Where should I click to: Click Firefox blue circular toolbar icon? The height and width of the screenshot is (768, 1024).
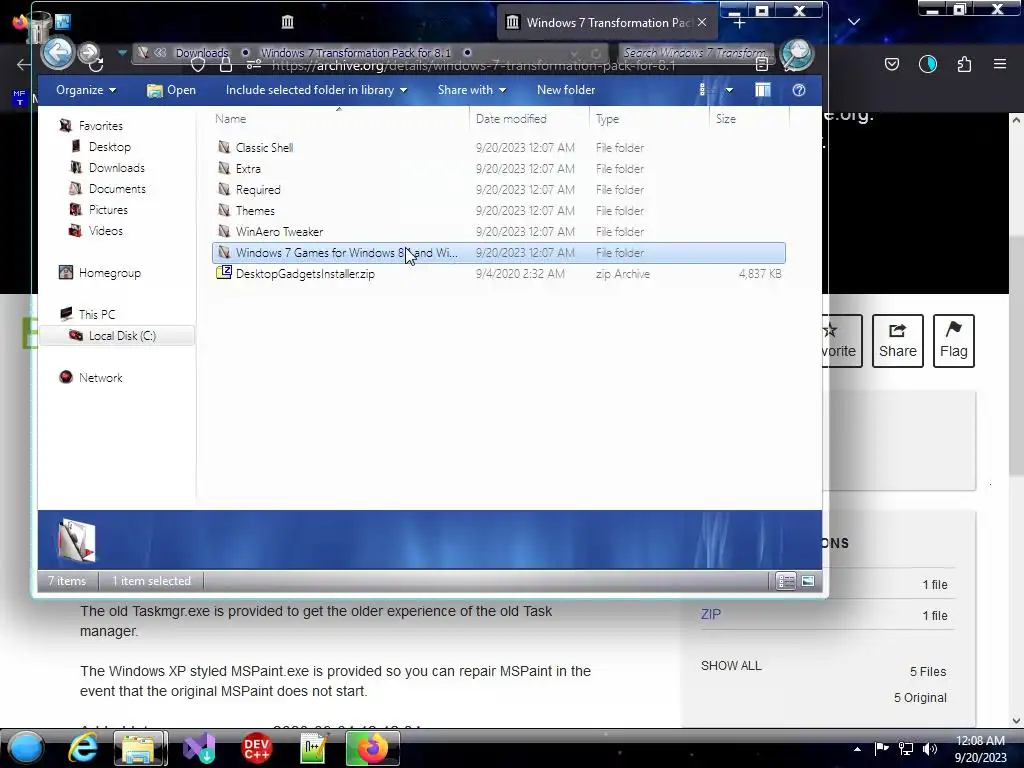(927, 64)
